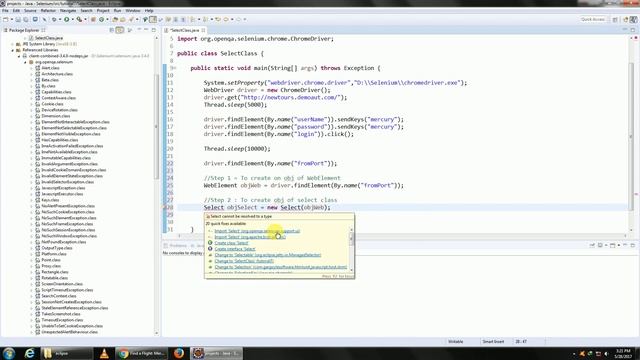Click the Open Type toolbar icon
The image size is (640, 360).
click(115, 19)
